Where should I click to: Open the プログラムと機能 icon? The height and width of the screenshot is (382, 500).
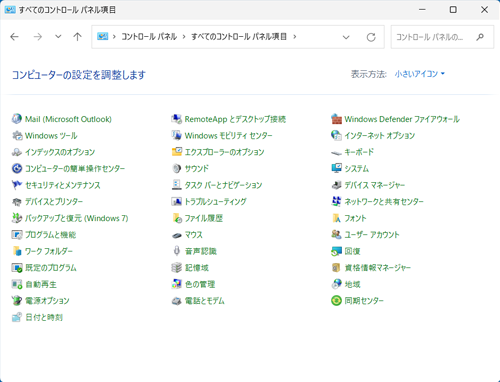pyautogui.click(x=17, y=235)
